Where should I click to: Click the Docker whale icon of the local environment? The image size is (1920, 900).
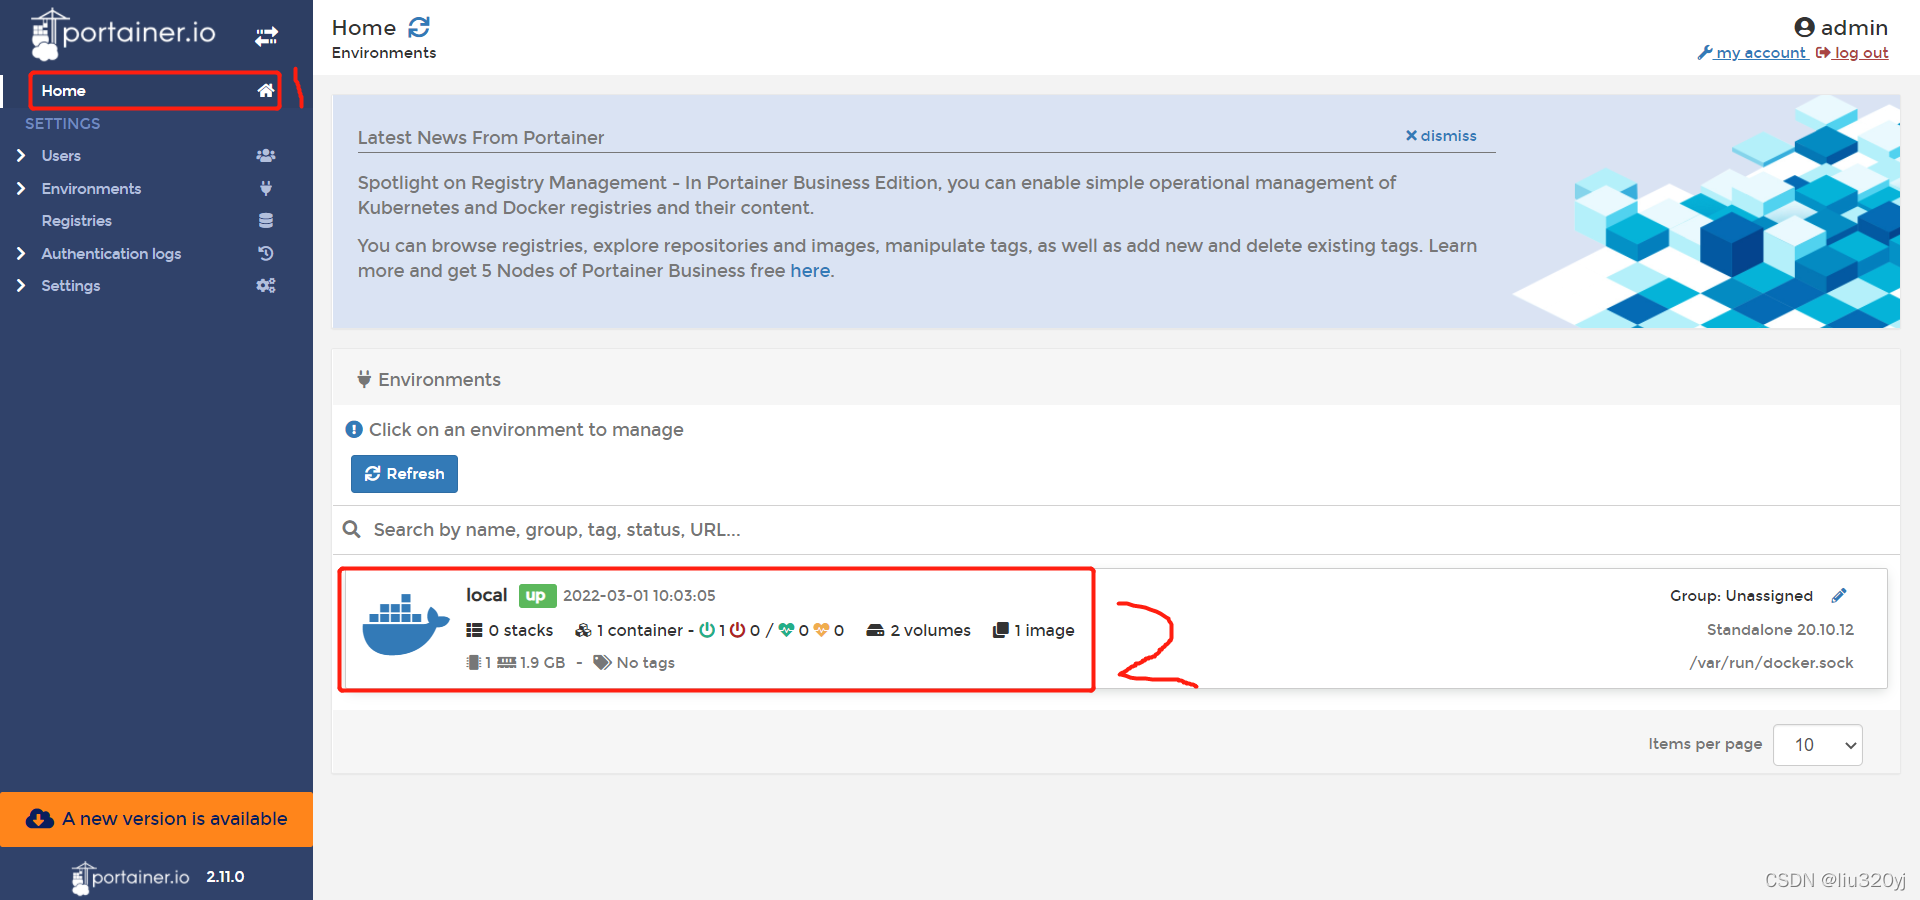[406, 625]
